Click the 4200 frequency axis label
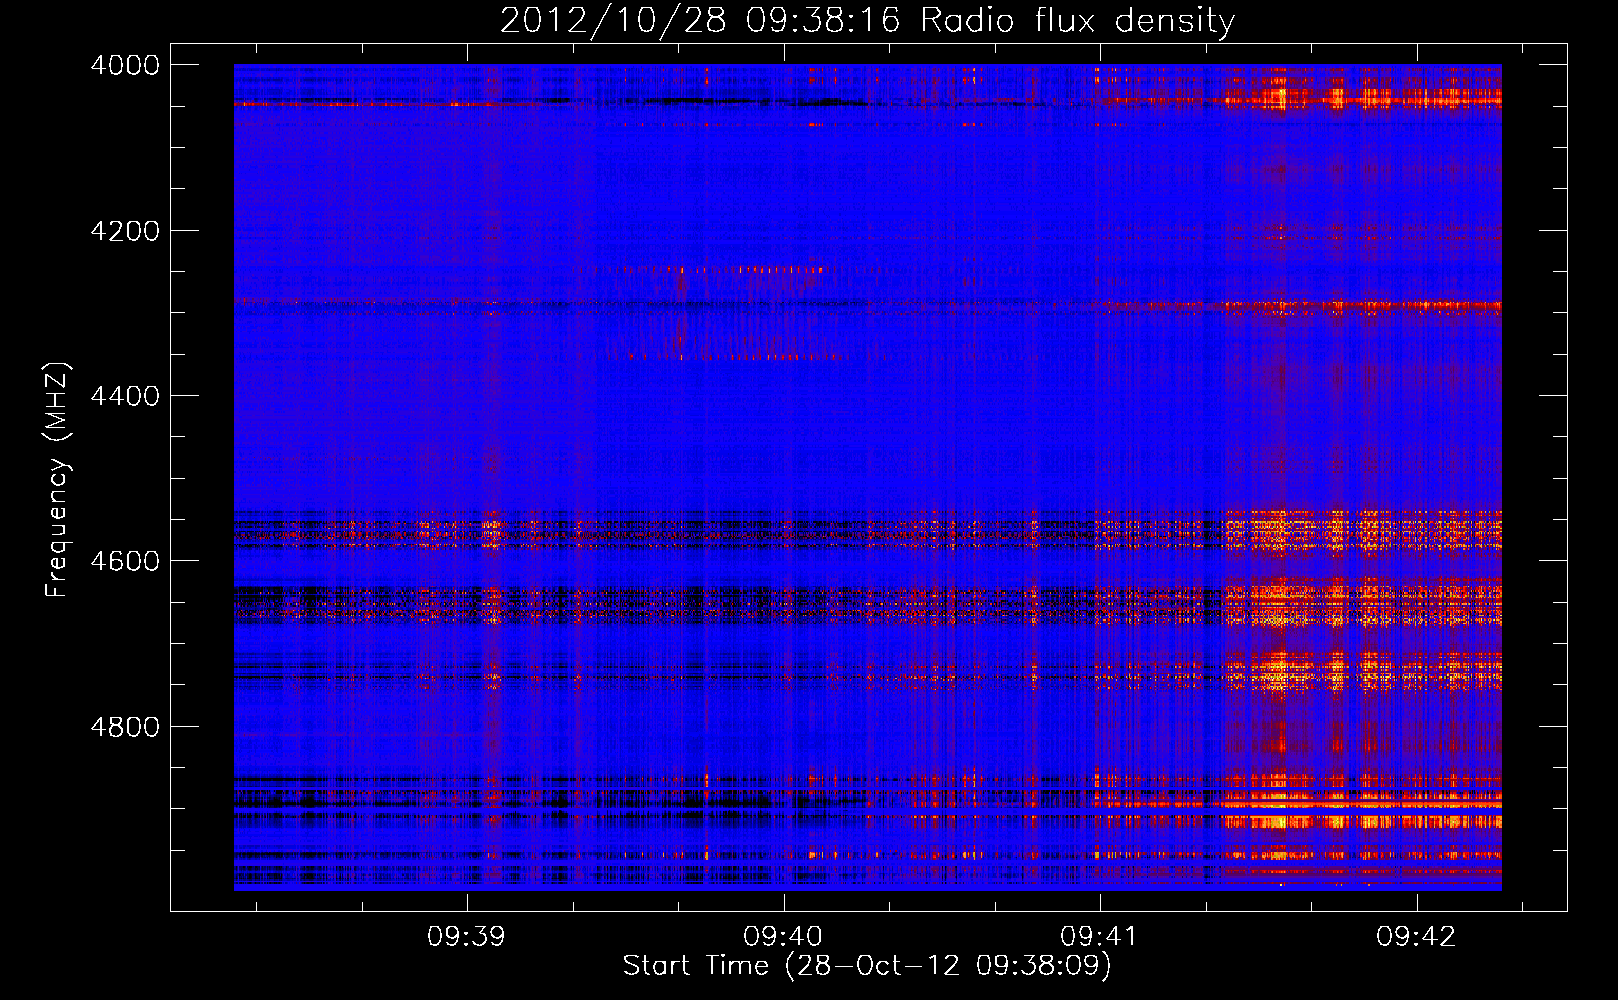The height and width of the screenshot is (1000, 1618). 125,231
